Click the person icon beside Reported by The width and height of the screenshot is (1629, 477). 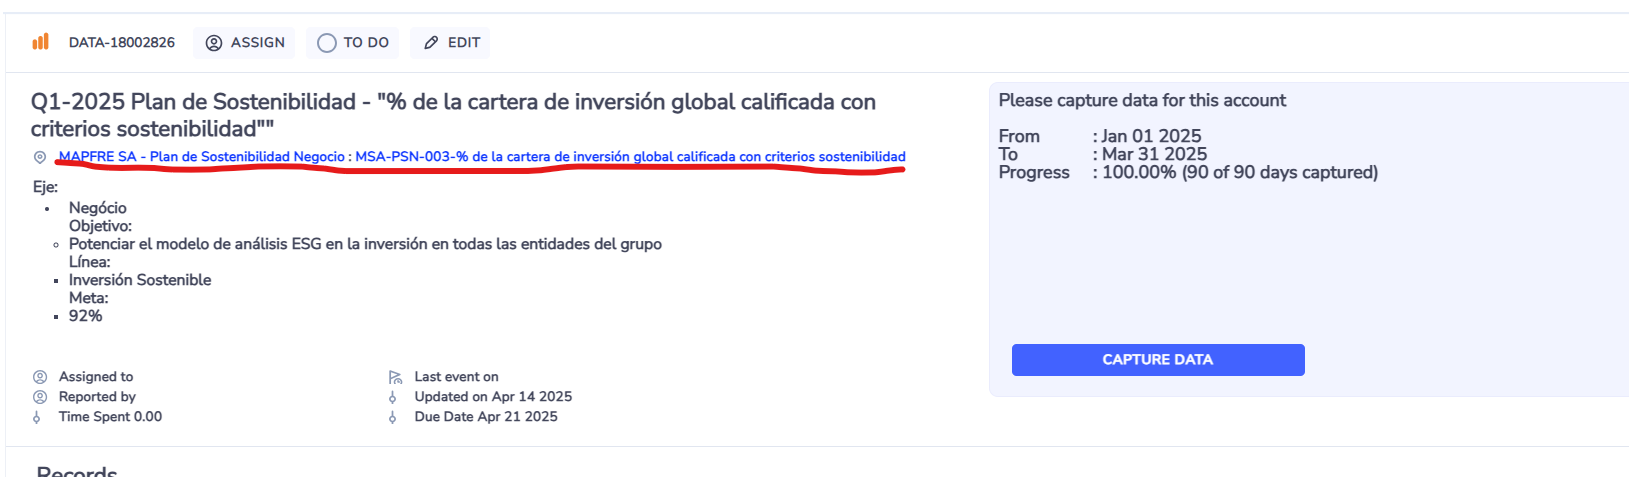pos(40,397)
